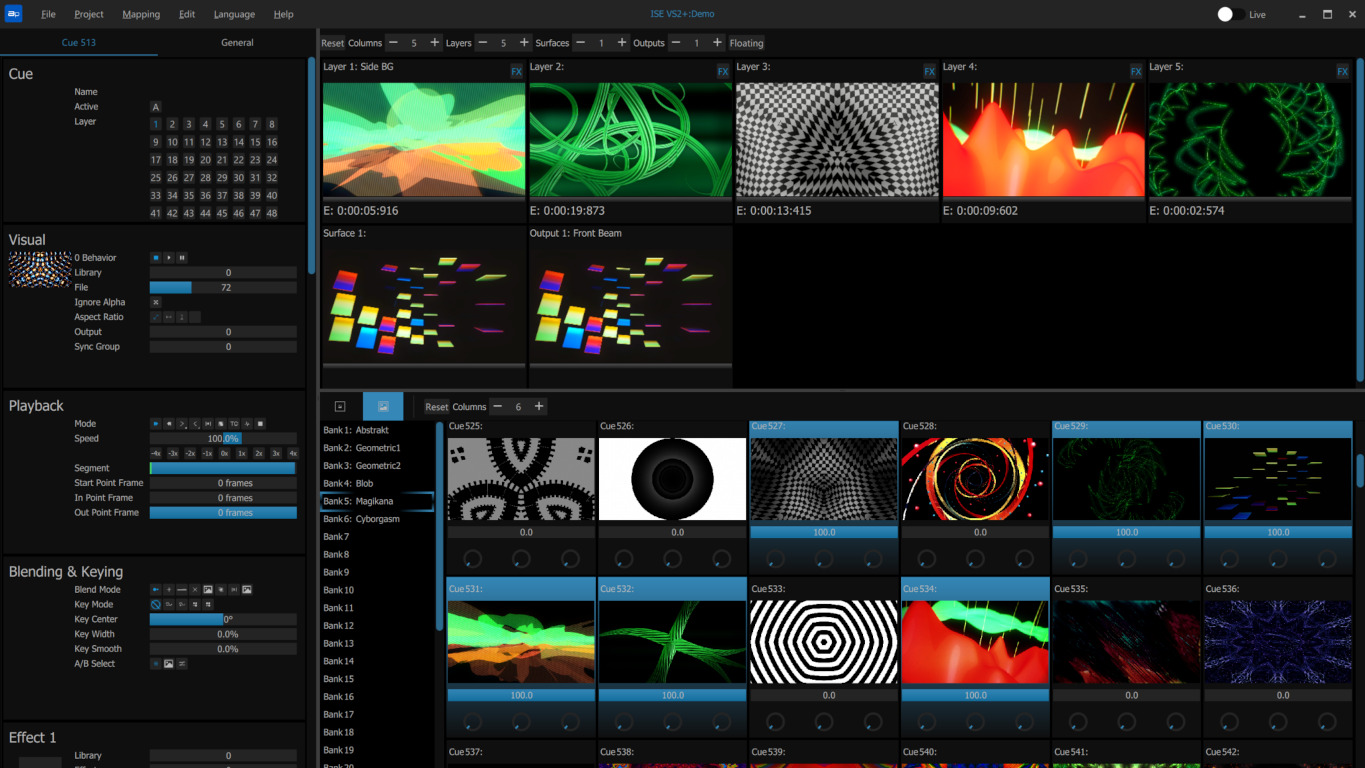Viewport: 1365px width, 768px height.
Task: Switch to the General tab
Action: pos(237,43)
